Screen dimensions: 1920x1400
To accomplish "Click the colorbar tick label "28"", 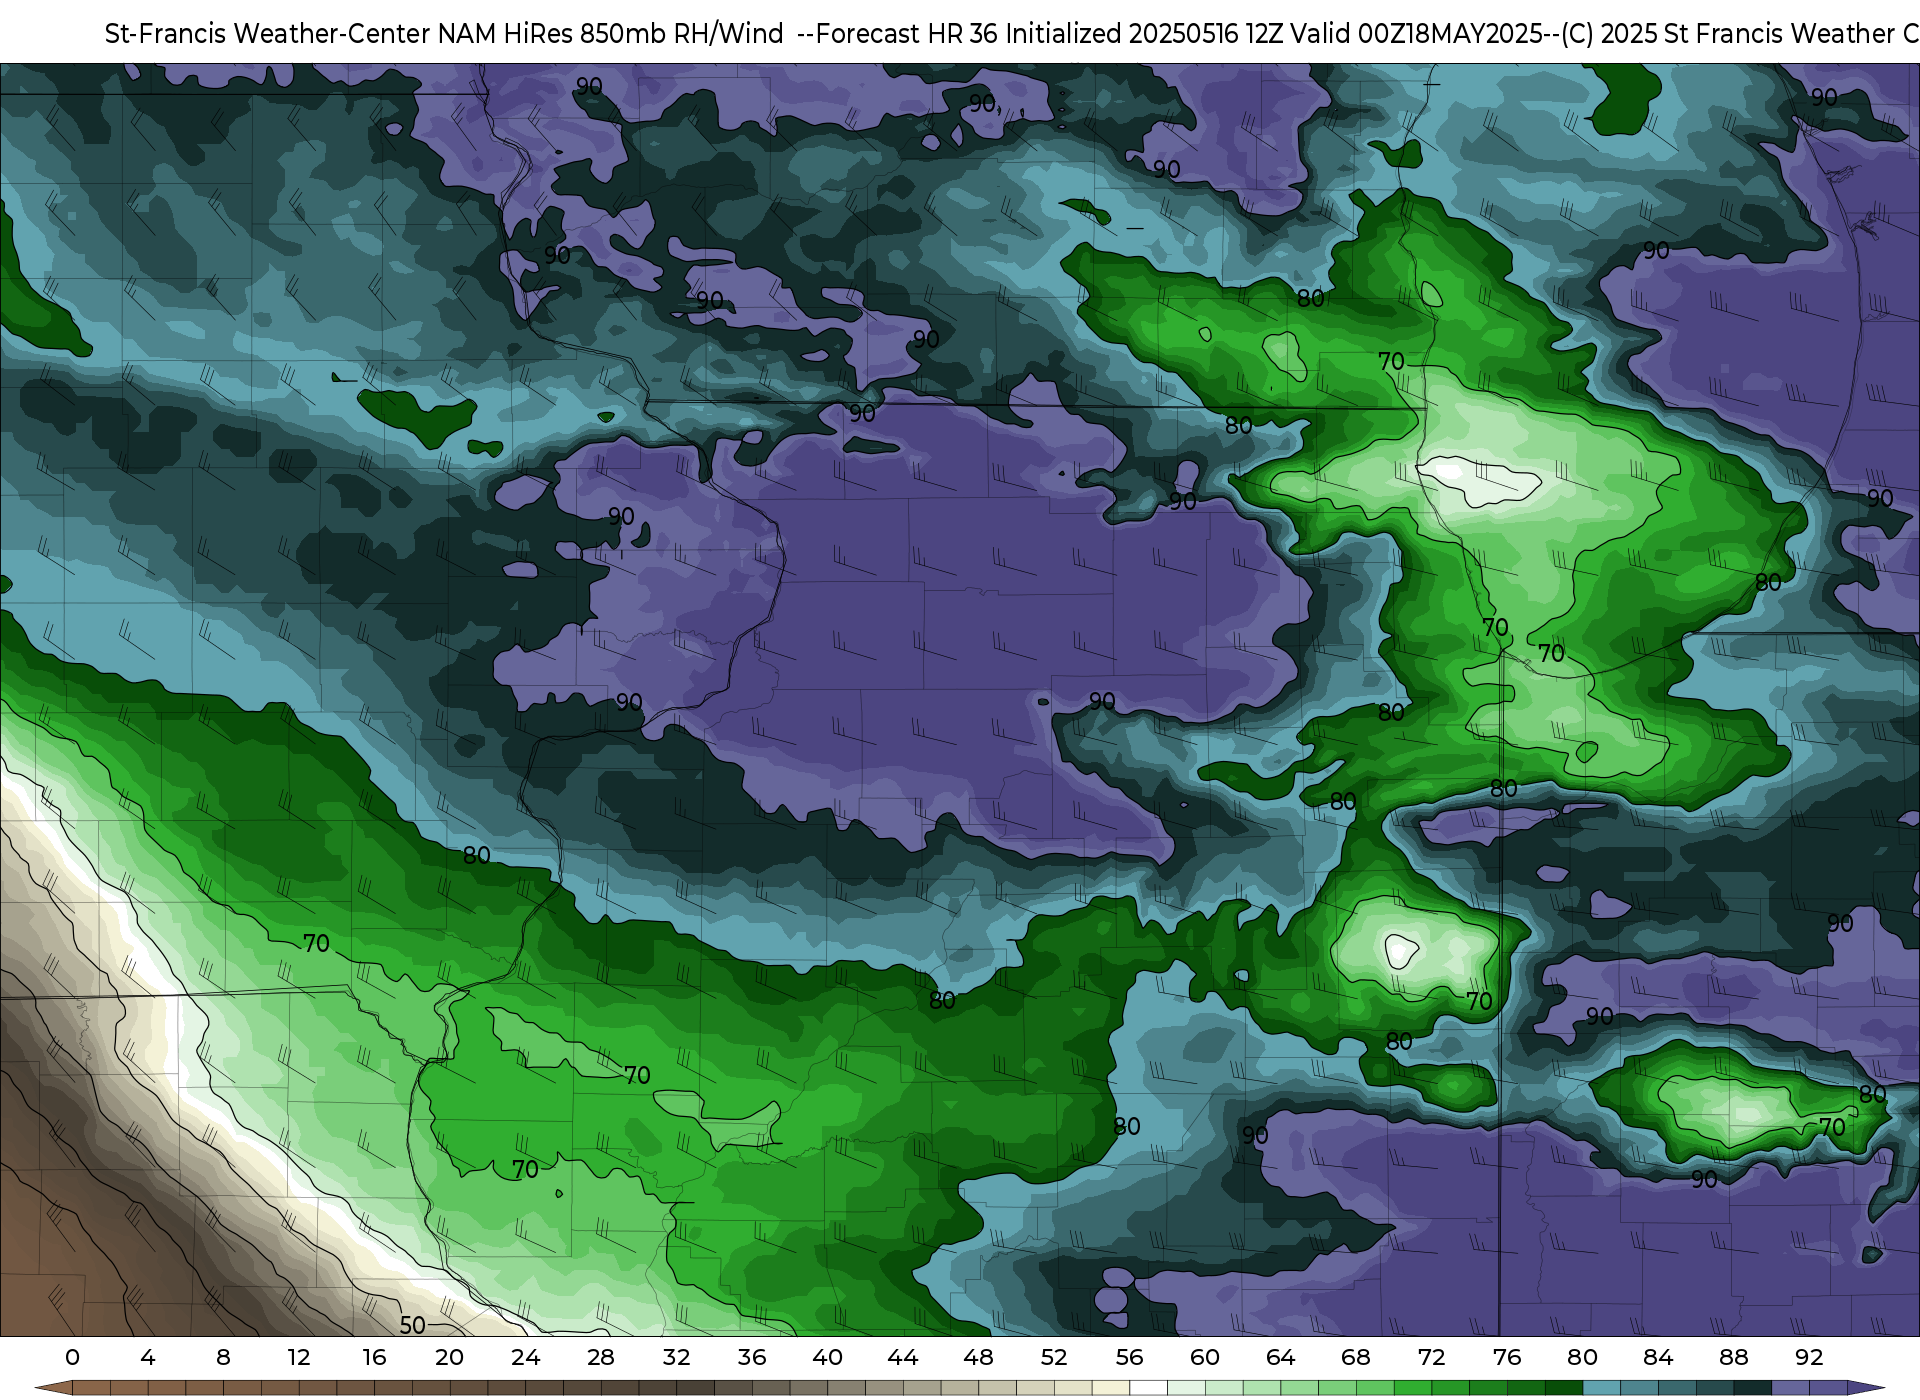I will click(x=601, y=1358).
